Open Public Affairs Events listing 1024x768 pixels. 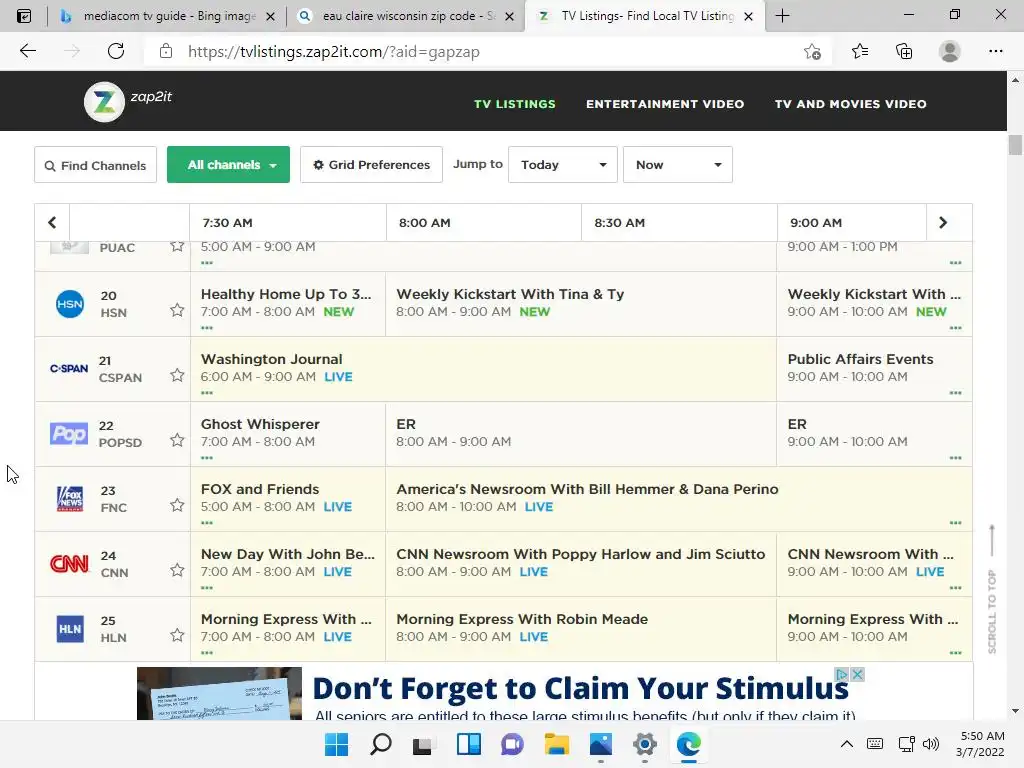click(x=874, y=368)
